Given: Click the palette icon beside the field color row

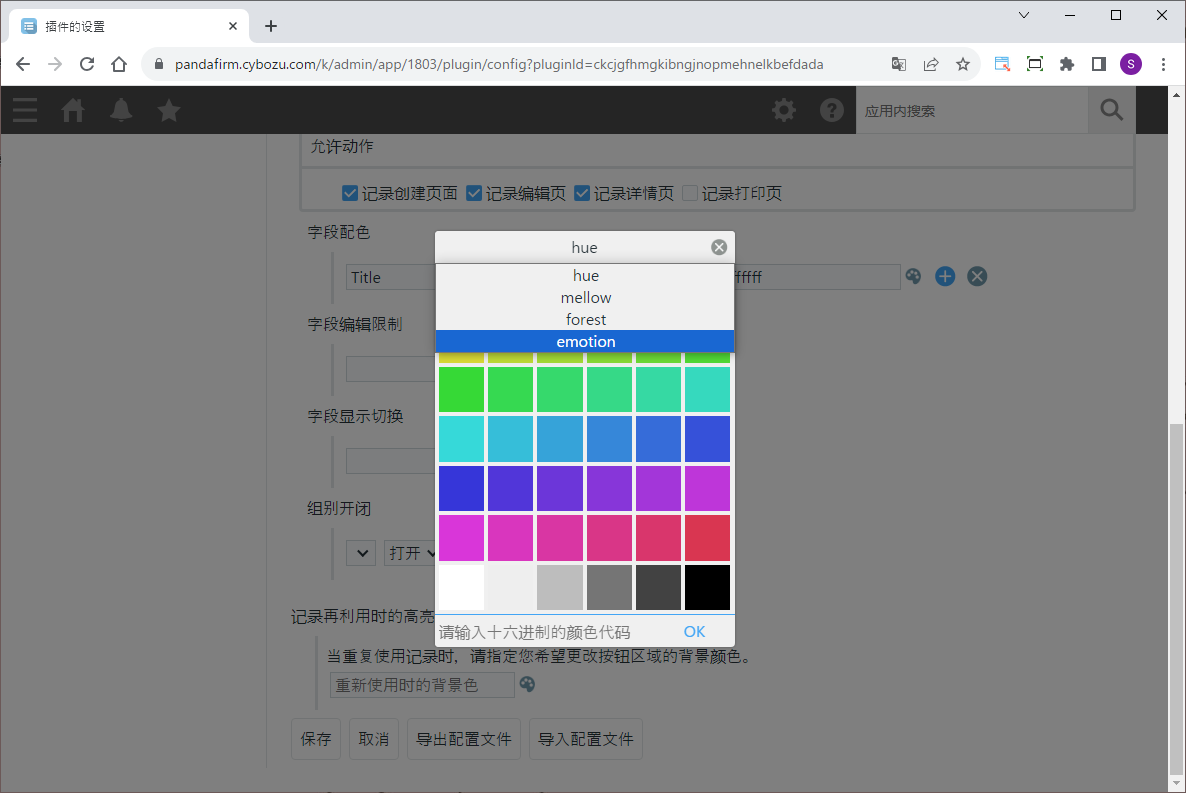Looking at the screenshot, I should click(x=913, y=277).
